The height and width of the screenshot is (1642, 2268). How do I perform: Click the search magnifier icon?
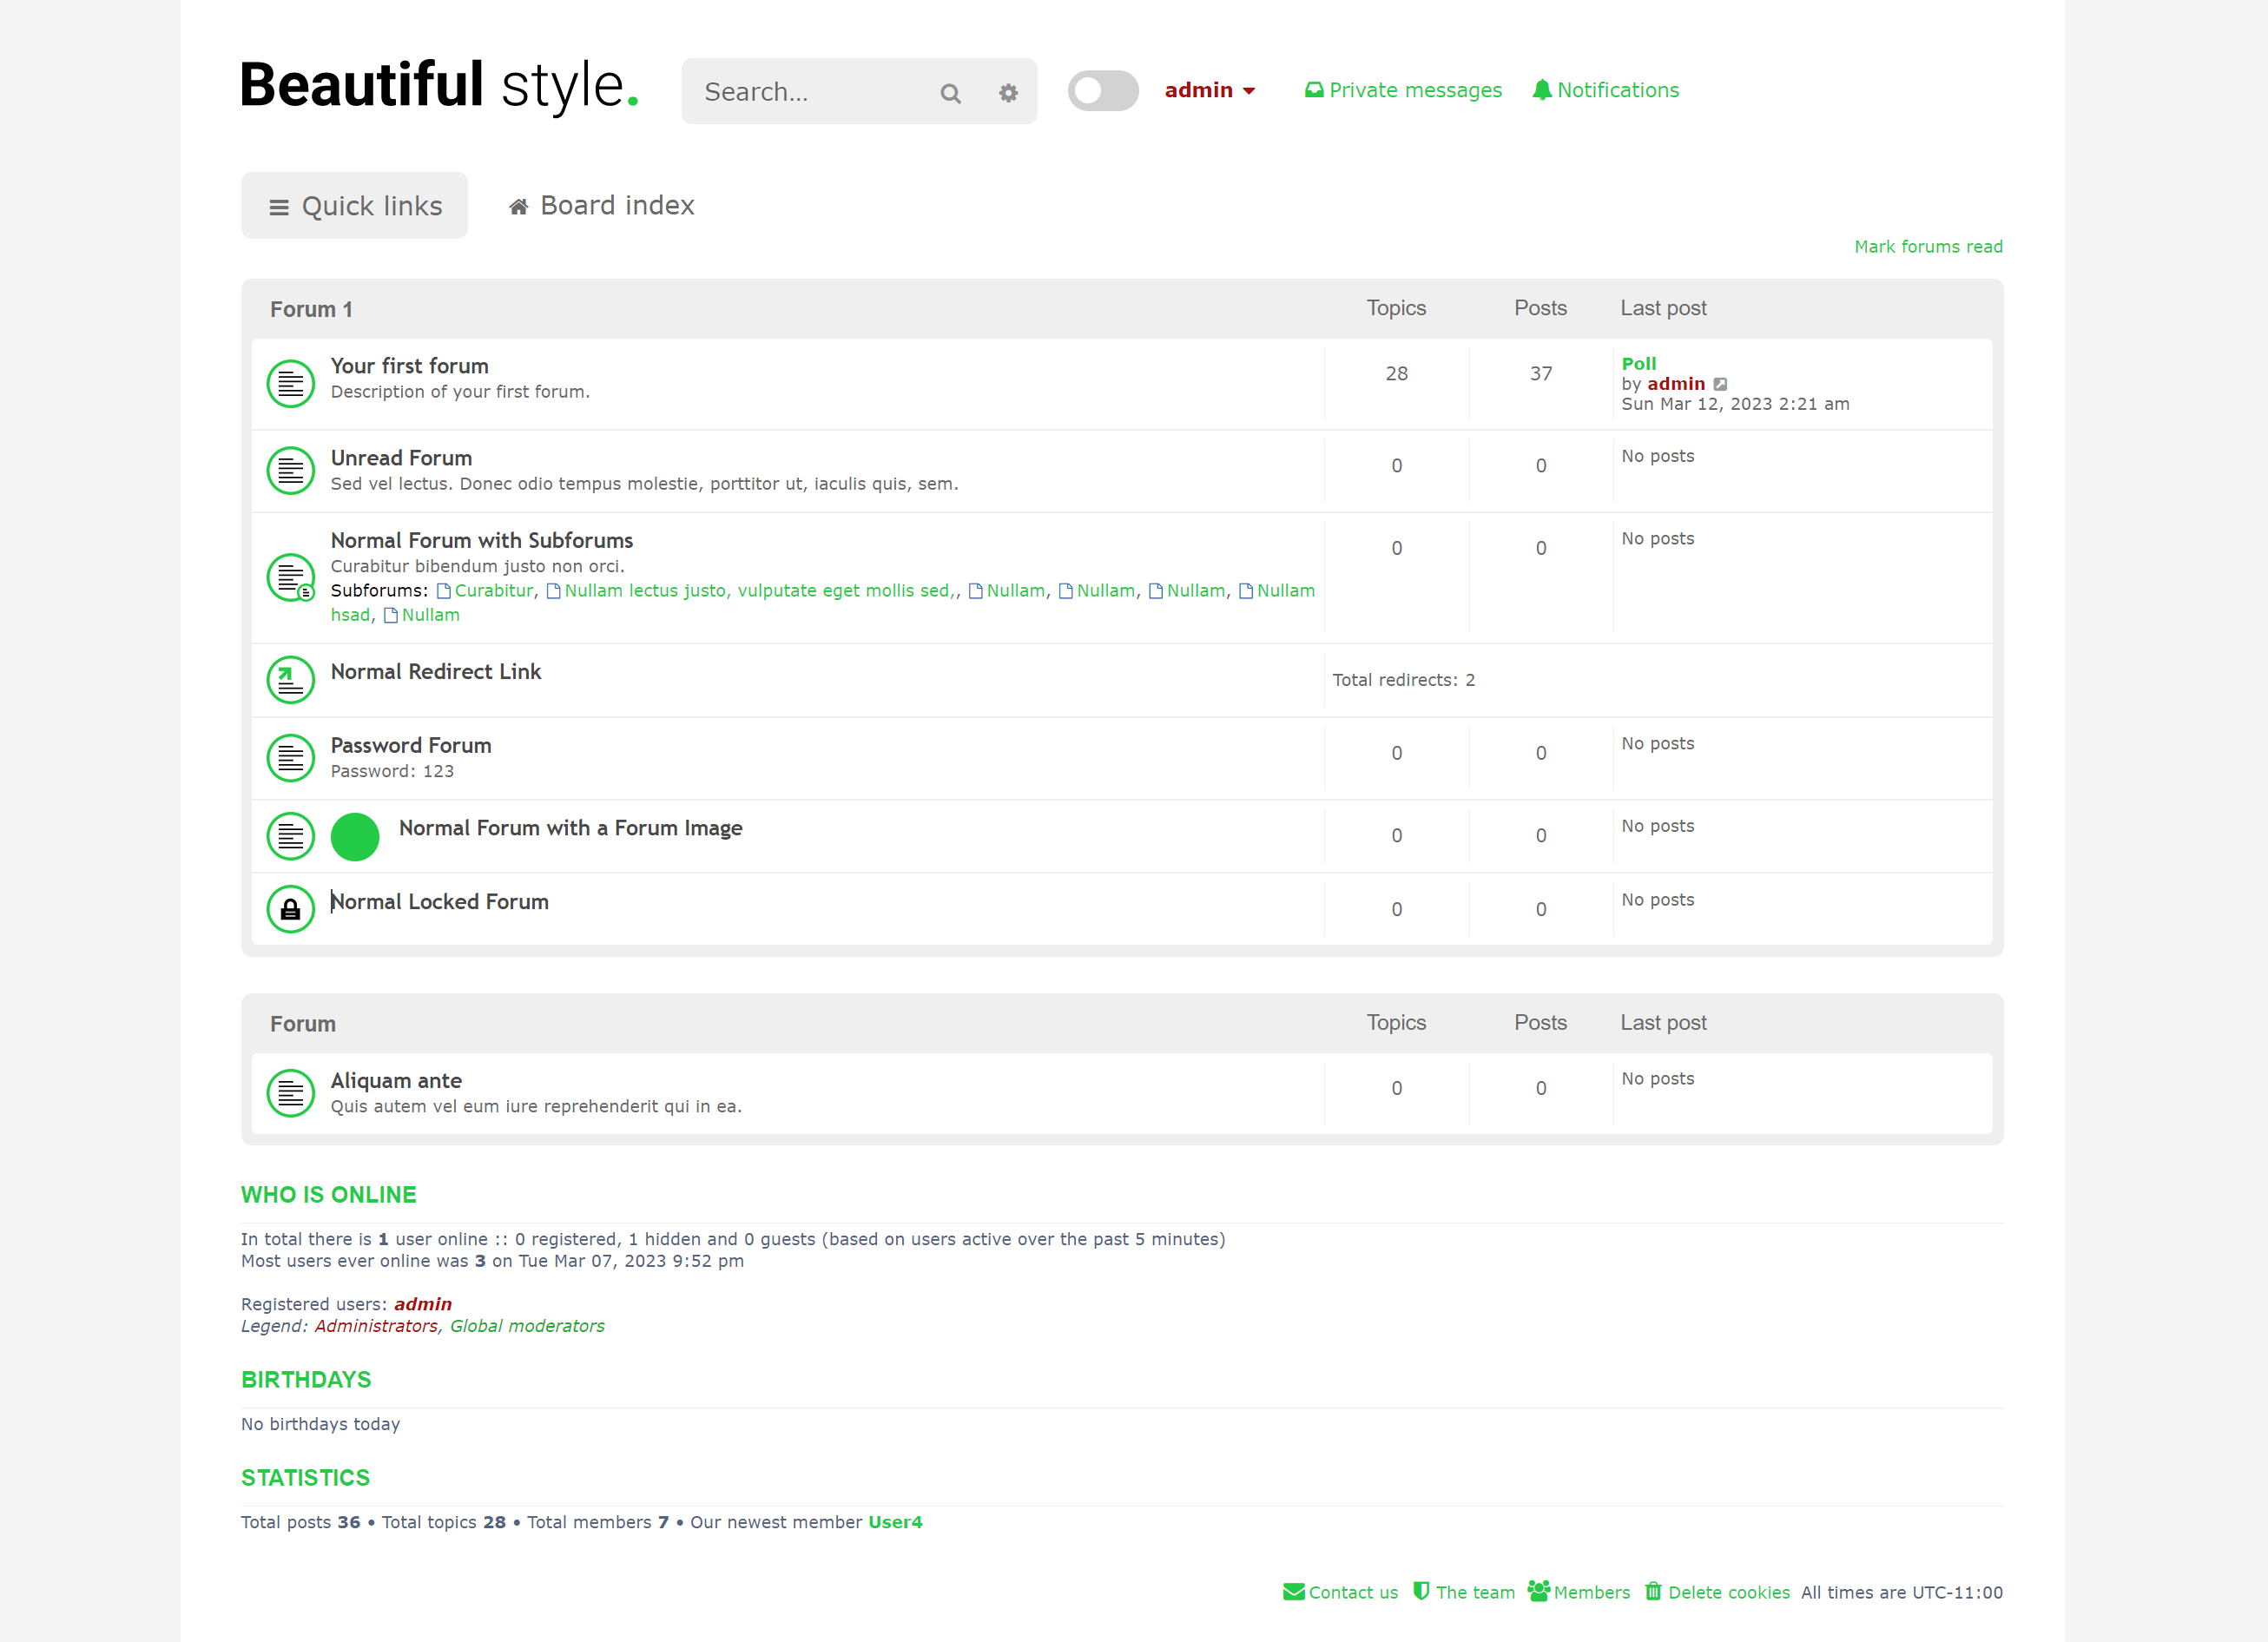click(x=950, y=93)
